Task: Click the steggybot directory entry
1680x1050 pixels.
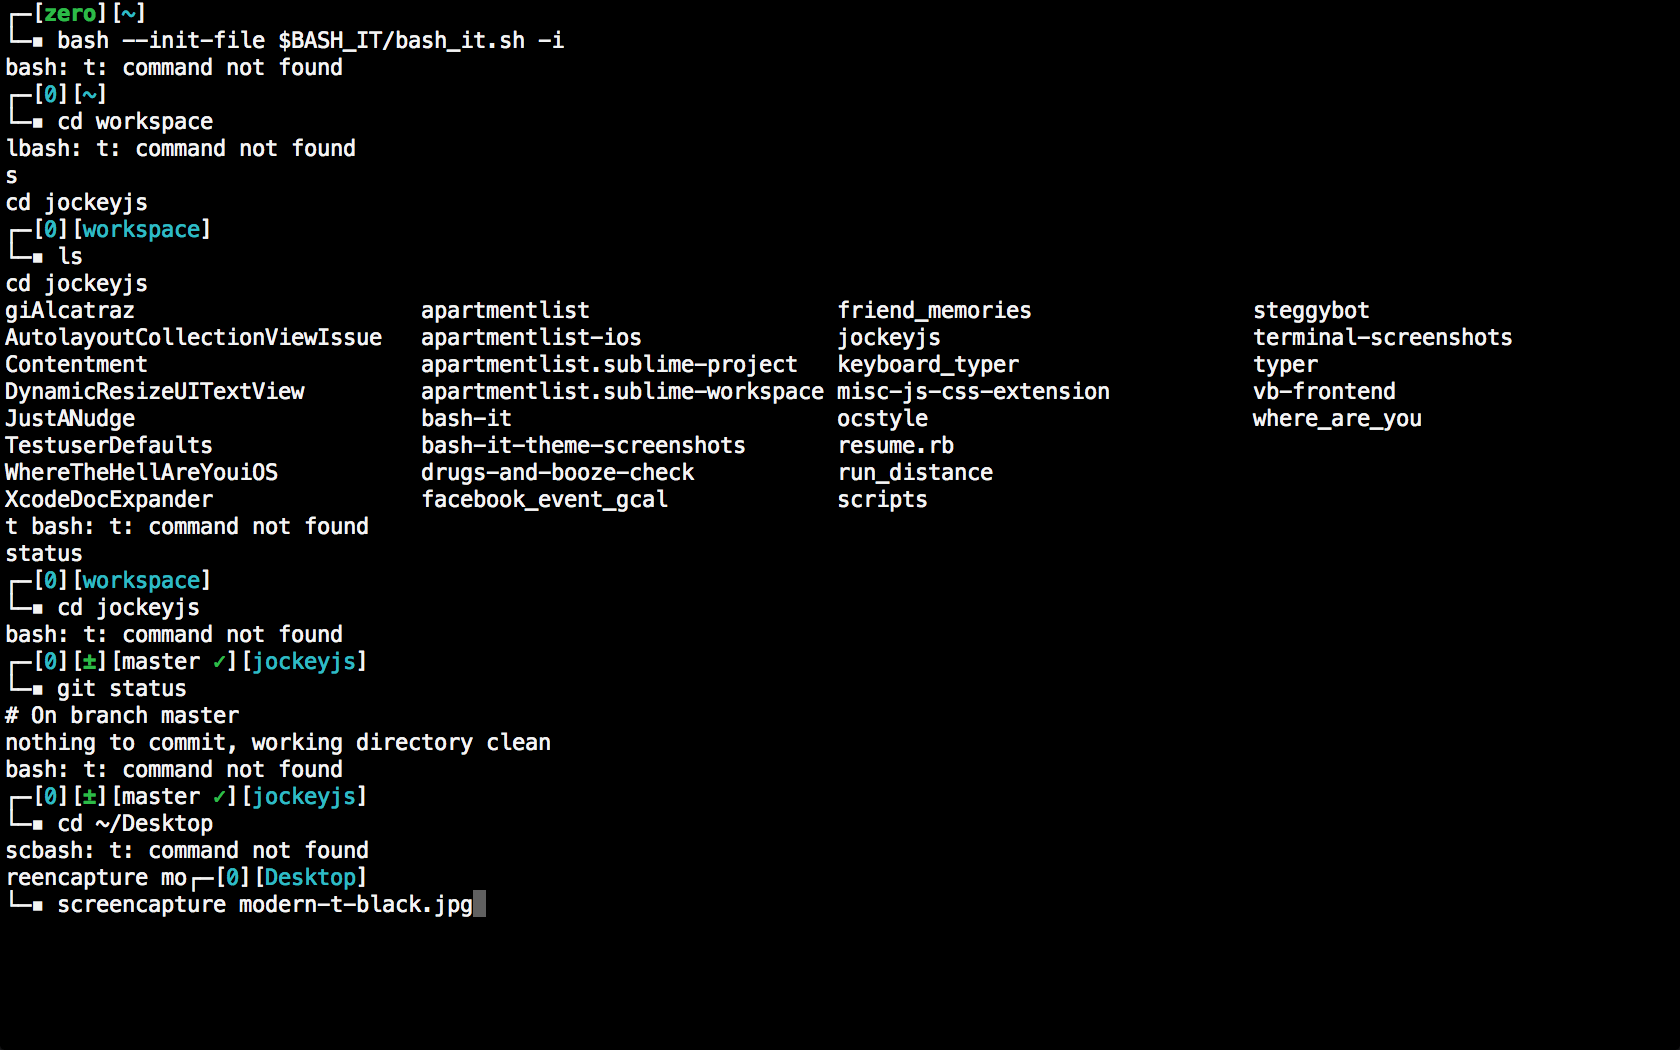Action: point(1311,310)
